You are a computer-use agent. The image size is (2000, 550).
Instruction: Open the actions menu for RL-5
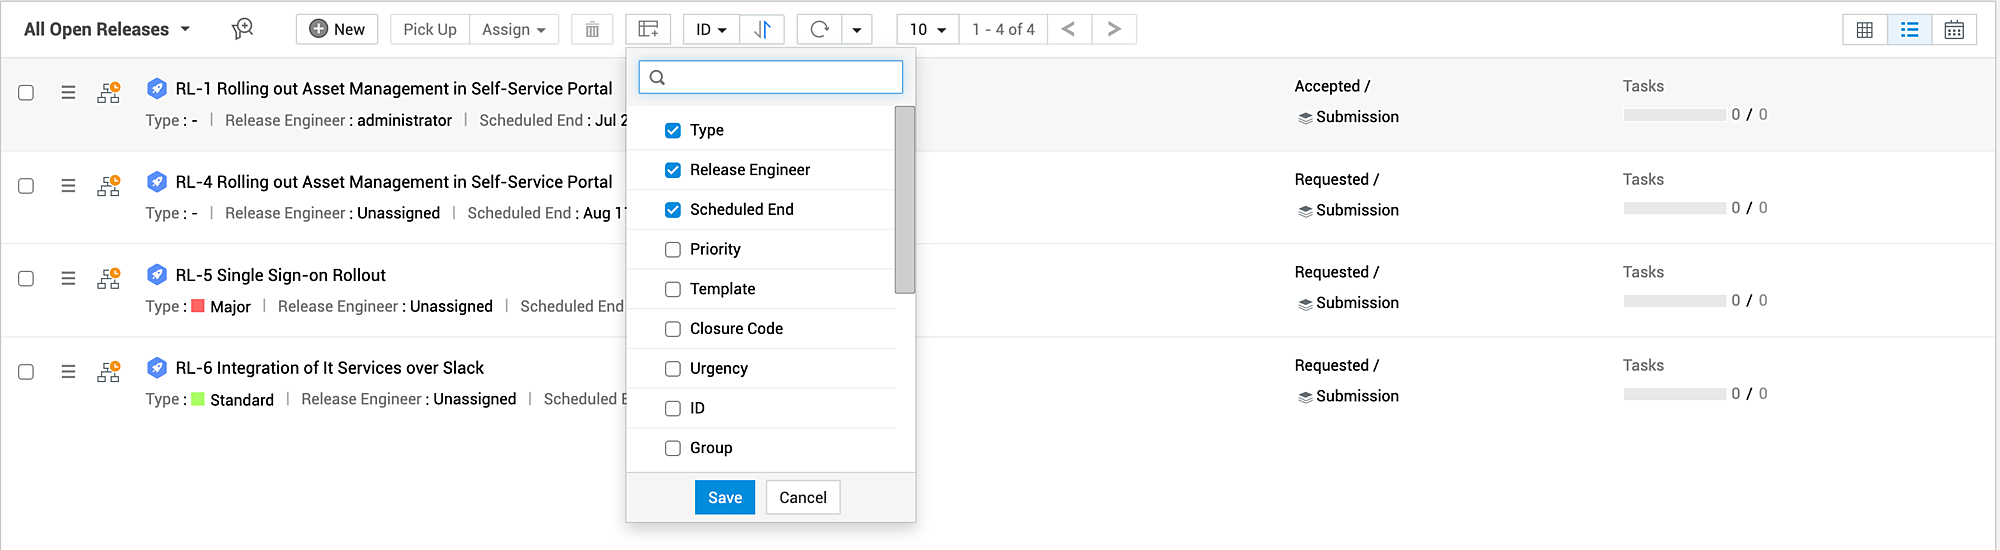[x=68, y=278]
